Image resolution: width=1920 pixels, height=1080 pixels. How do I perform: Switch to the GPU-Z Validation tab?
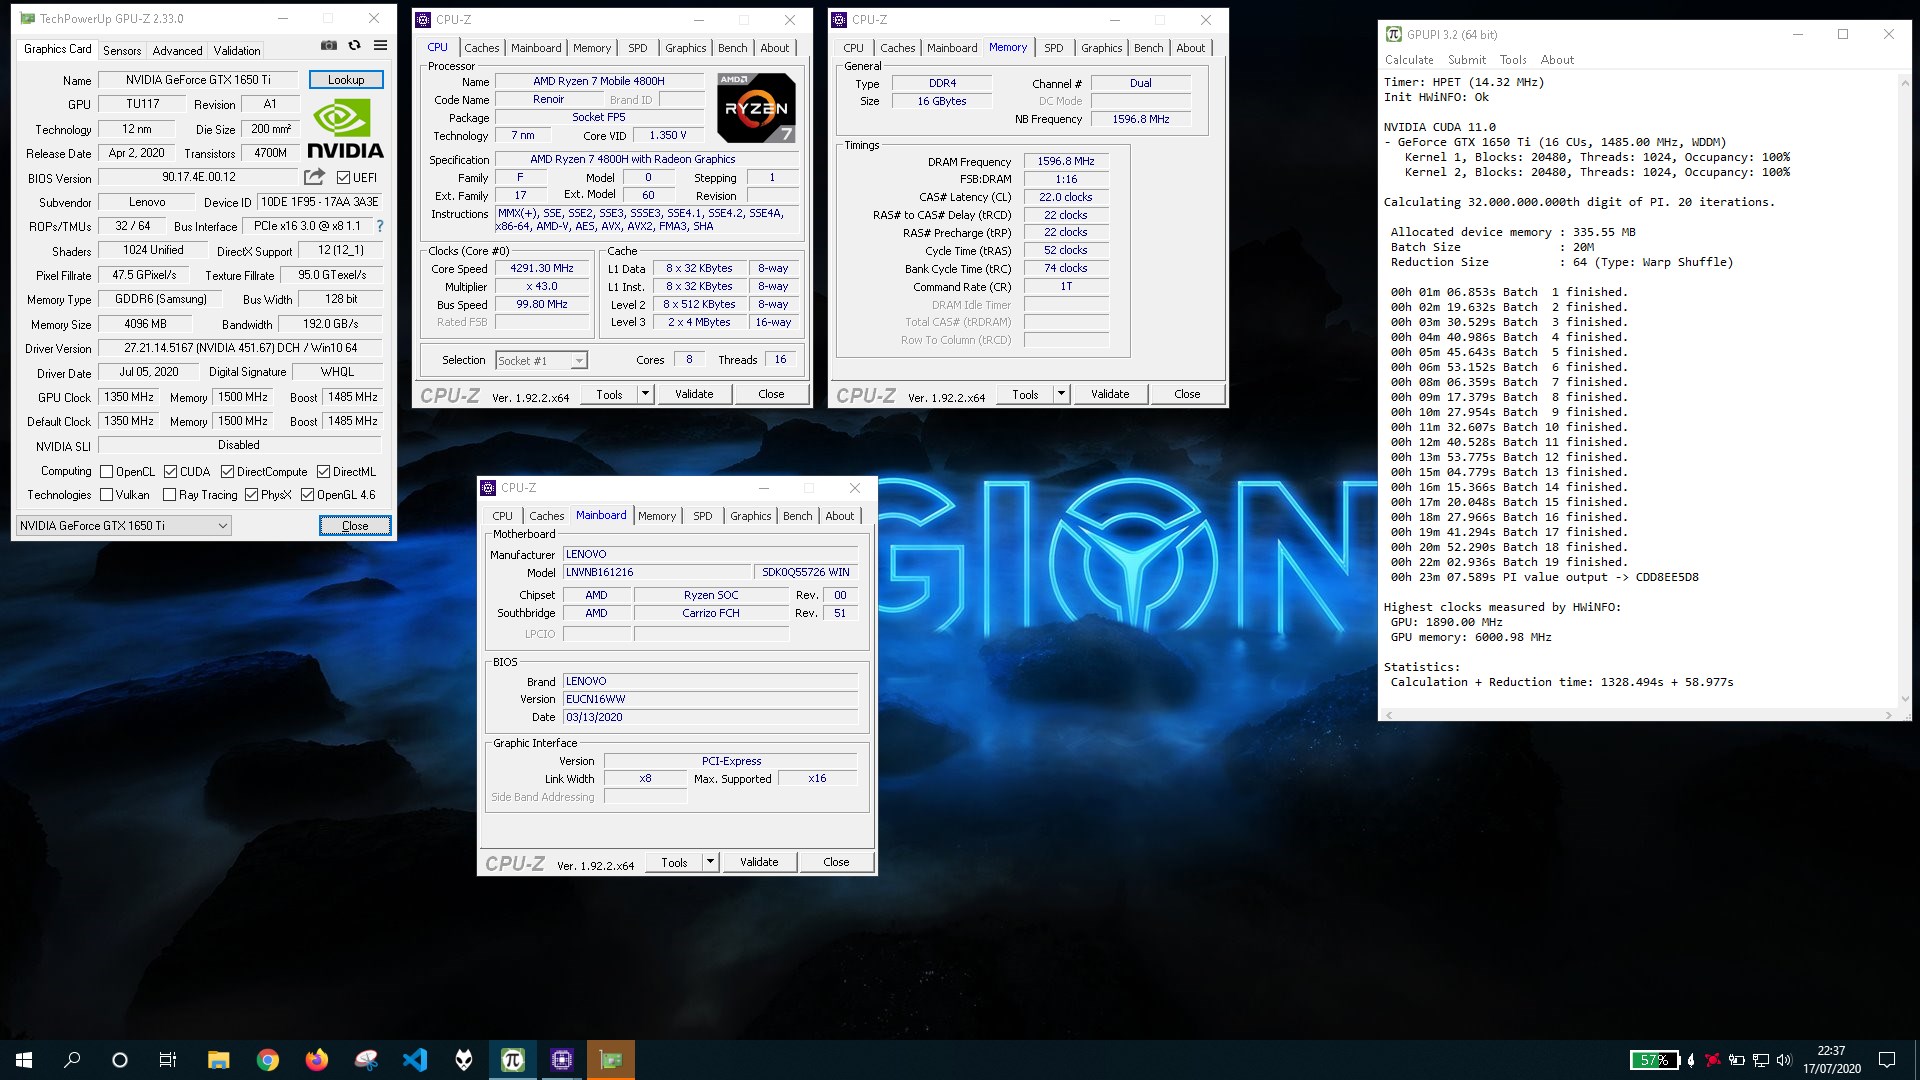pos(237,50)
